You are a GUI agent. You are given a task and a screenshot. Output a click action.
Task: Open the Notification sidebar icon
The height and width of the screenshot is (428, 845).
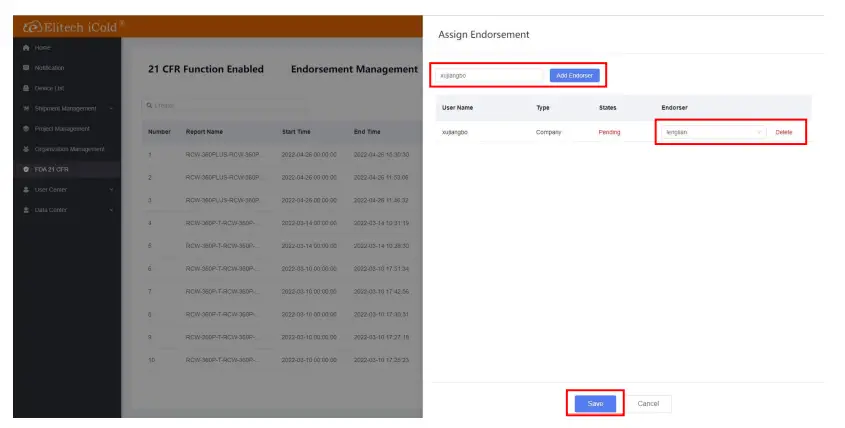pyautogui.click(x=26, y=68)
